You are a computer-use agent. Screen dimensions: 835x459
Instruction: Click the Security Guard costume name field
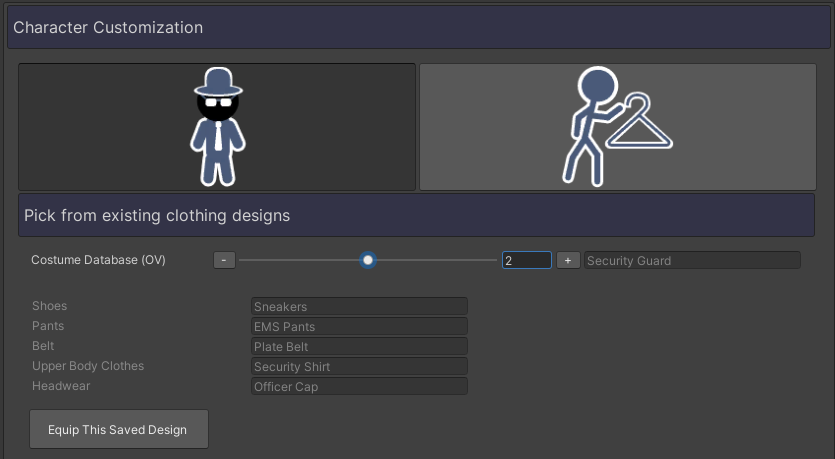[x=692, y=260]
